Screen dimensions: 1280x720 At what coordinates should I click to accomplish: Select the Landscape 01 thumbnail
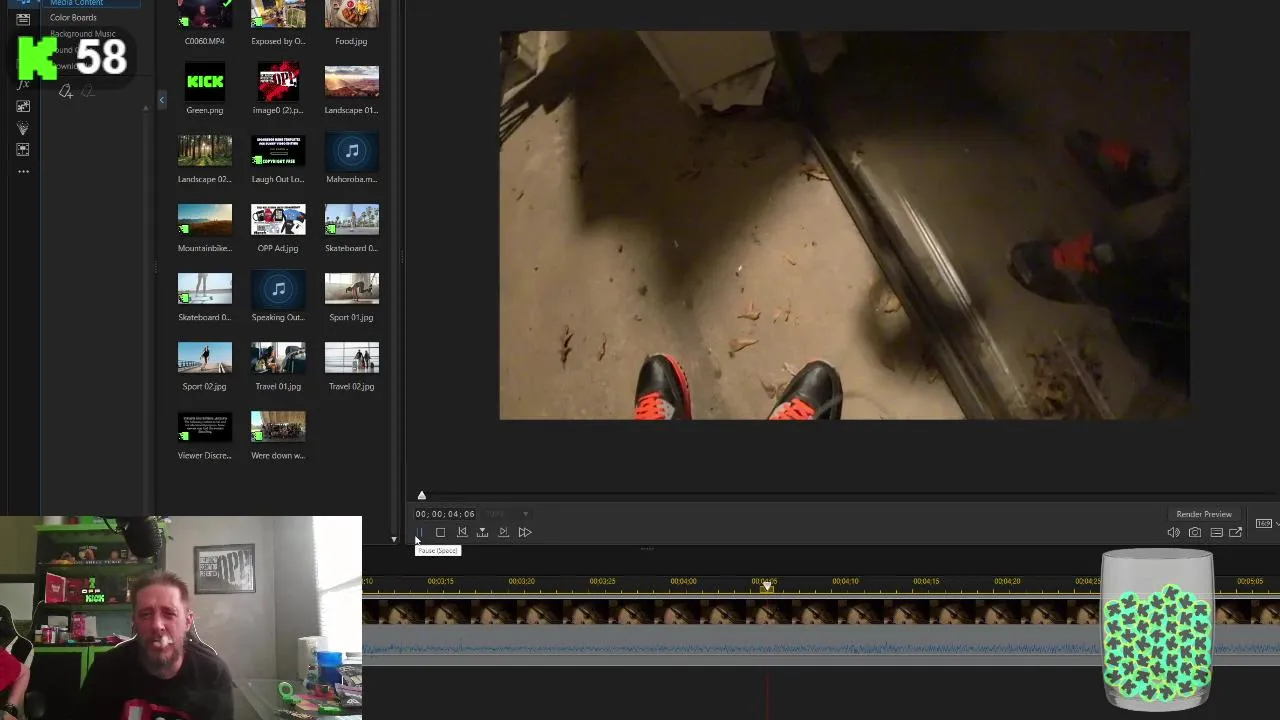352,82
